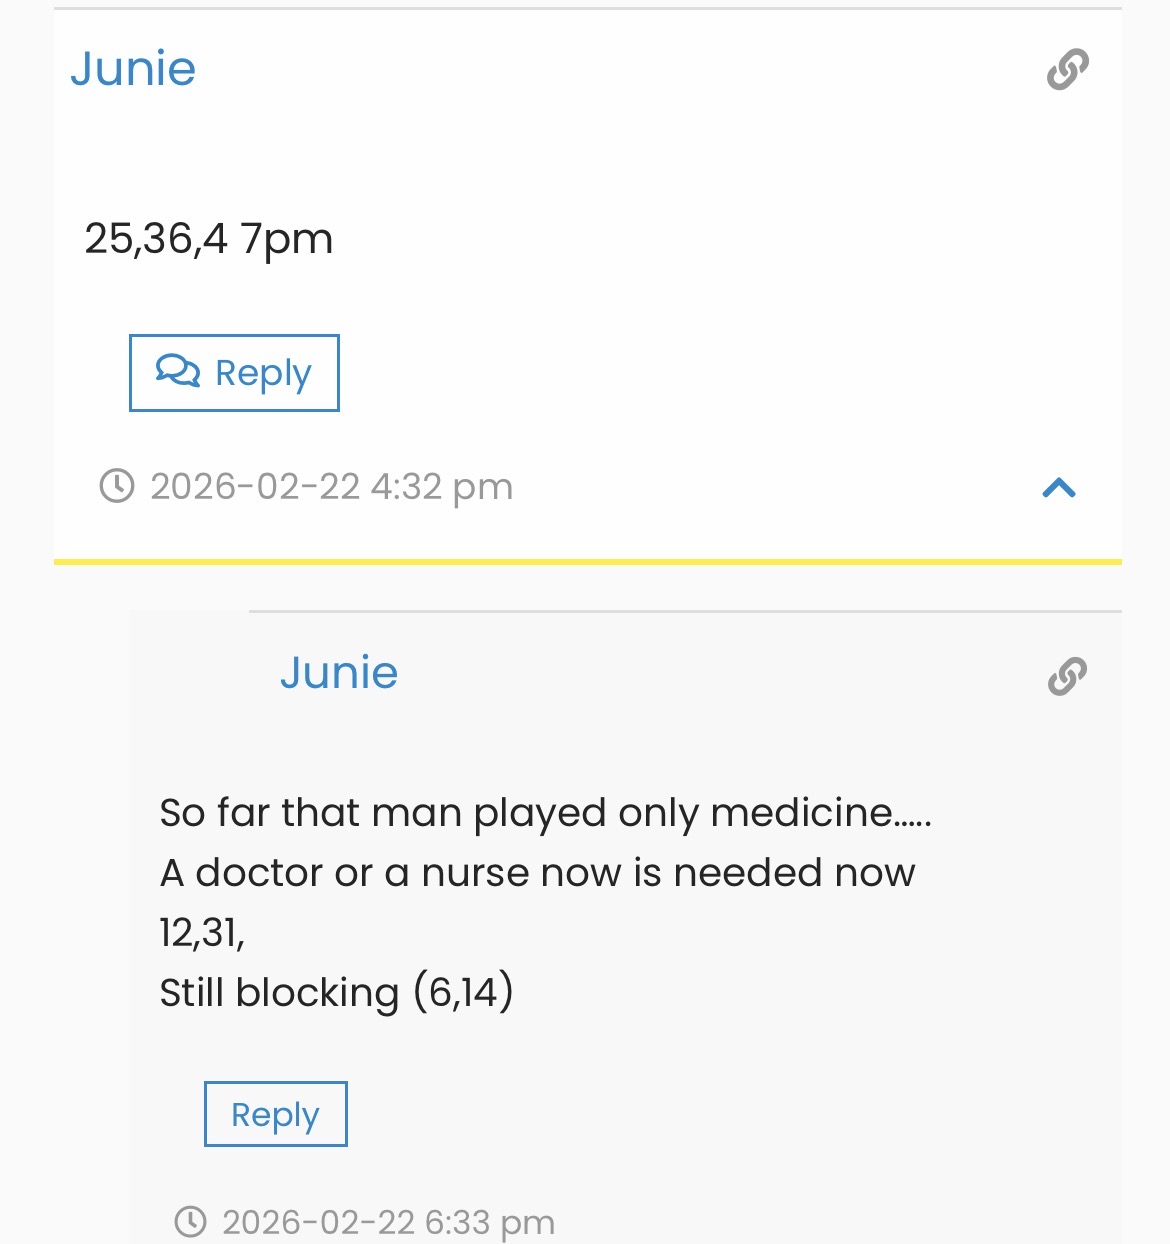This screenshot has width=1170, height=1244.
Task: Click the yellow highlight bar under the top comment
Action: (588, 562)
